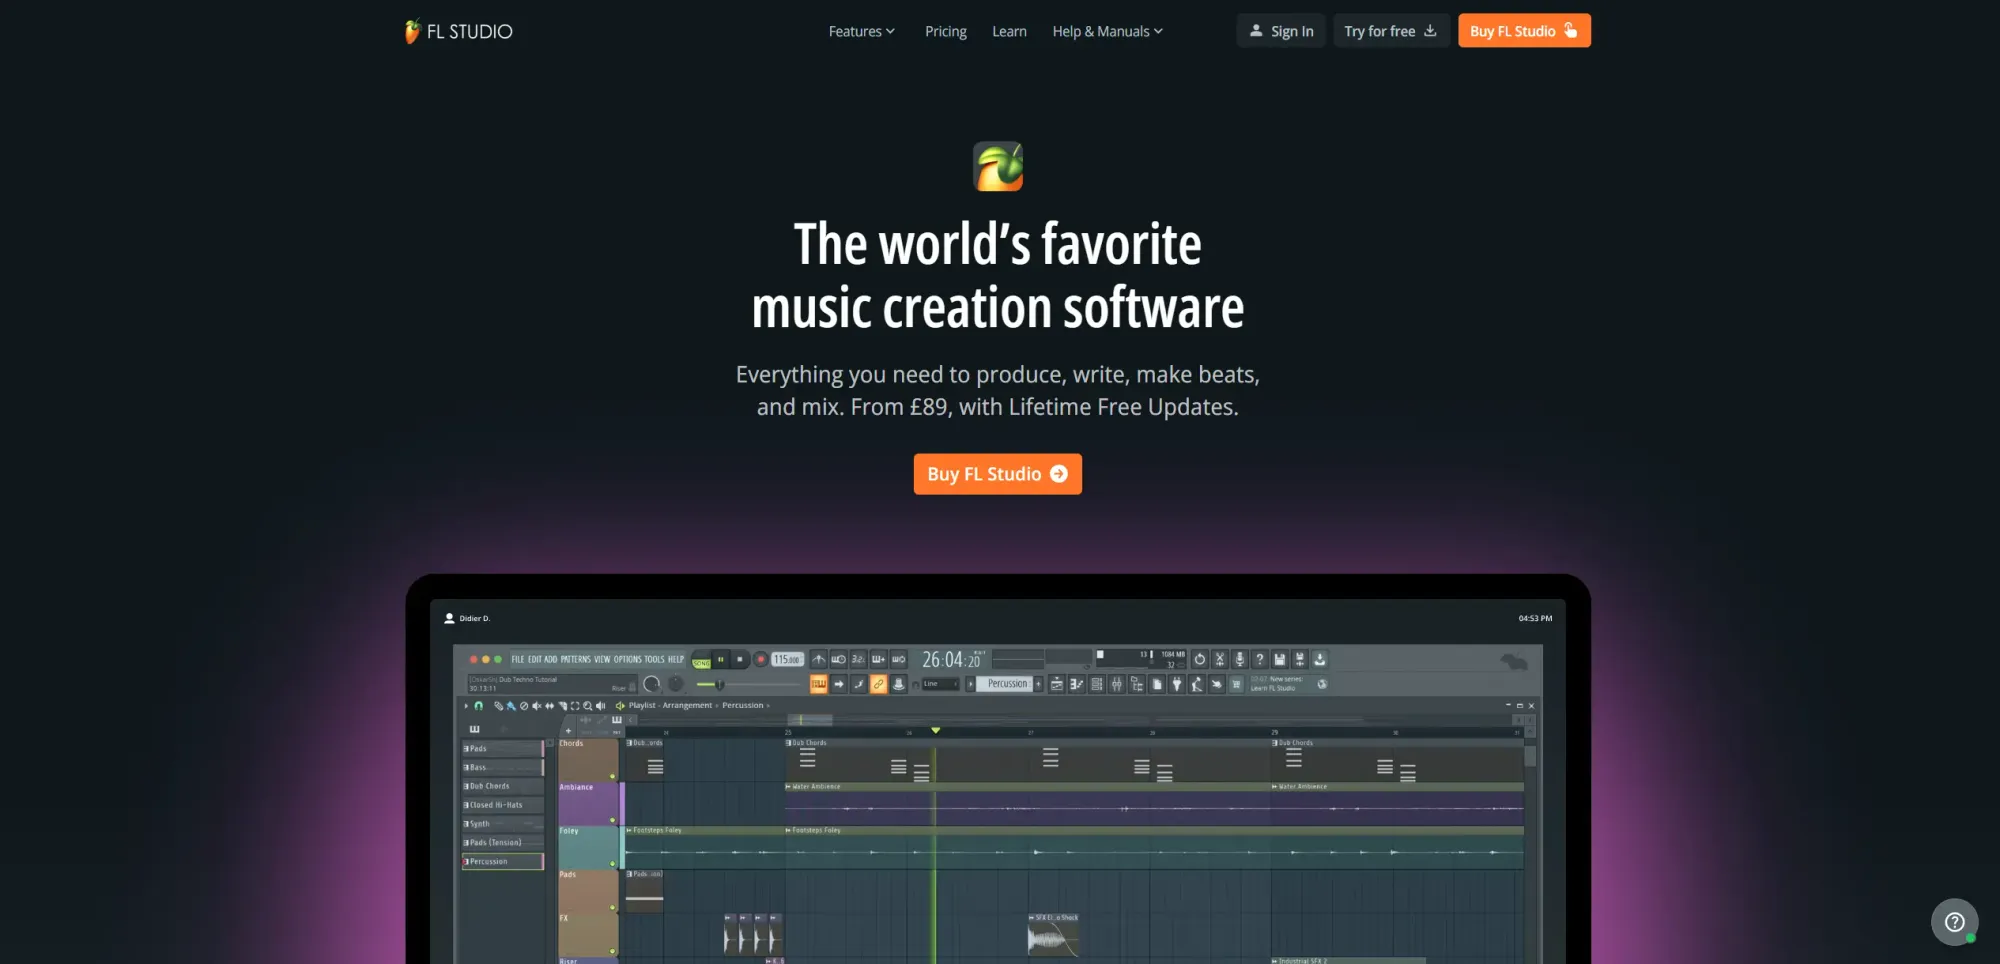Click the Pricing link in the navigation

pyautogui.click(x=945, y=31)
